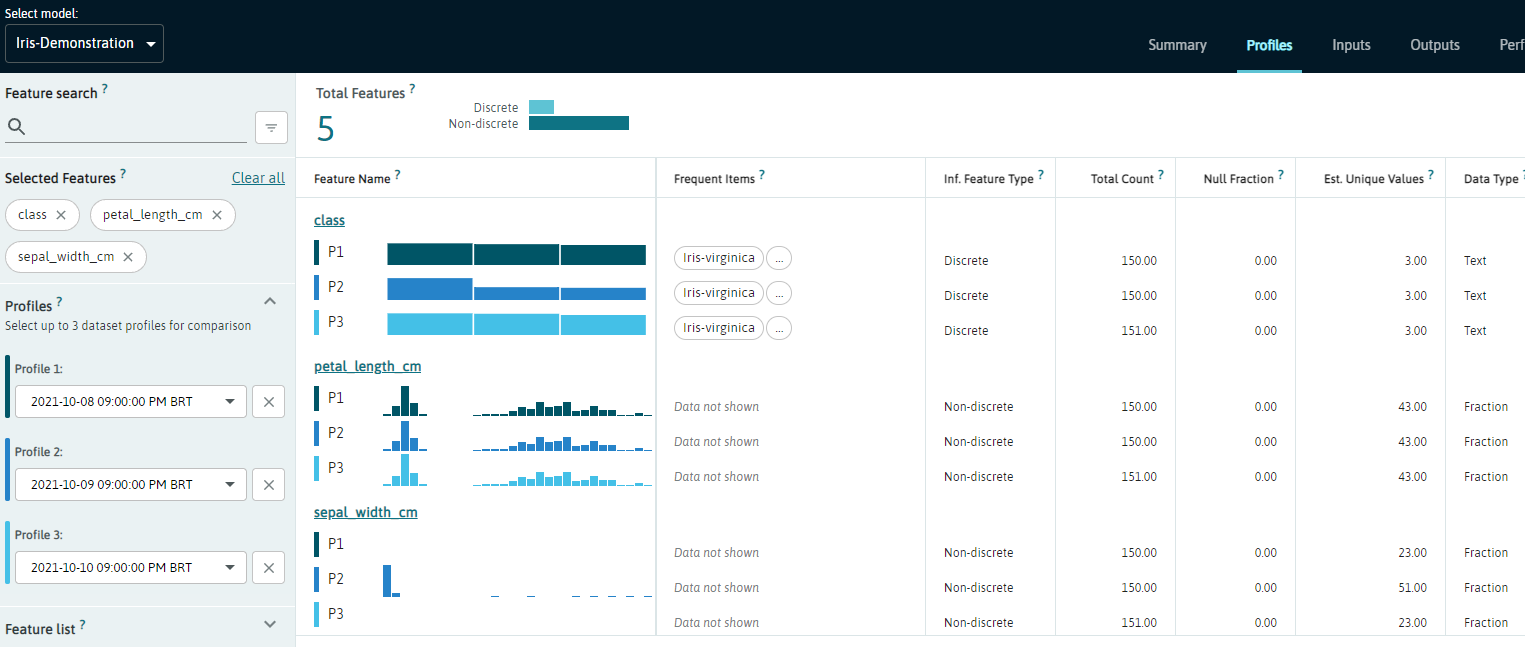
Task: Open Profile 3 date dropdown
Action: [131, 568]
